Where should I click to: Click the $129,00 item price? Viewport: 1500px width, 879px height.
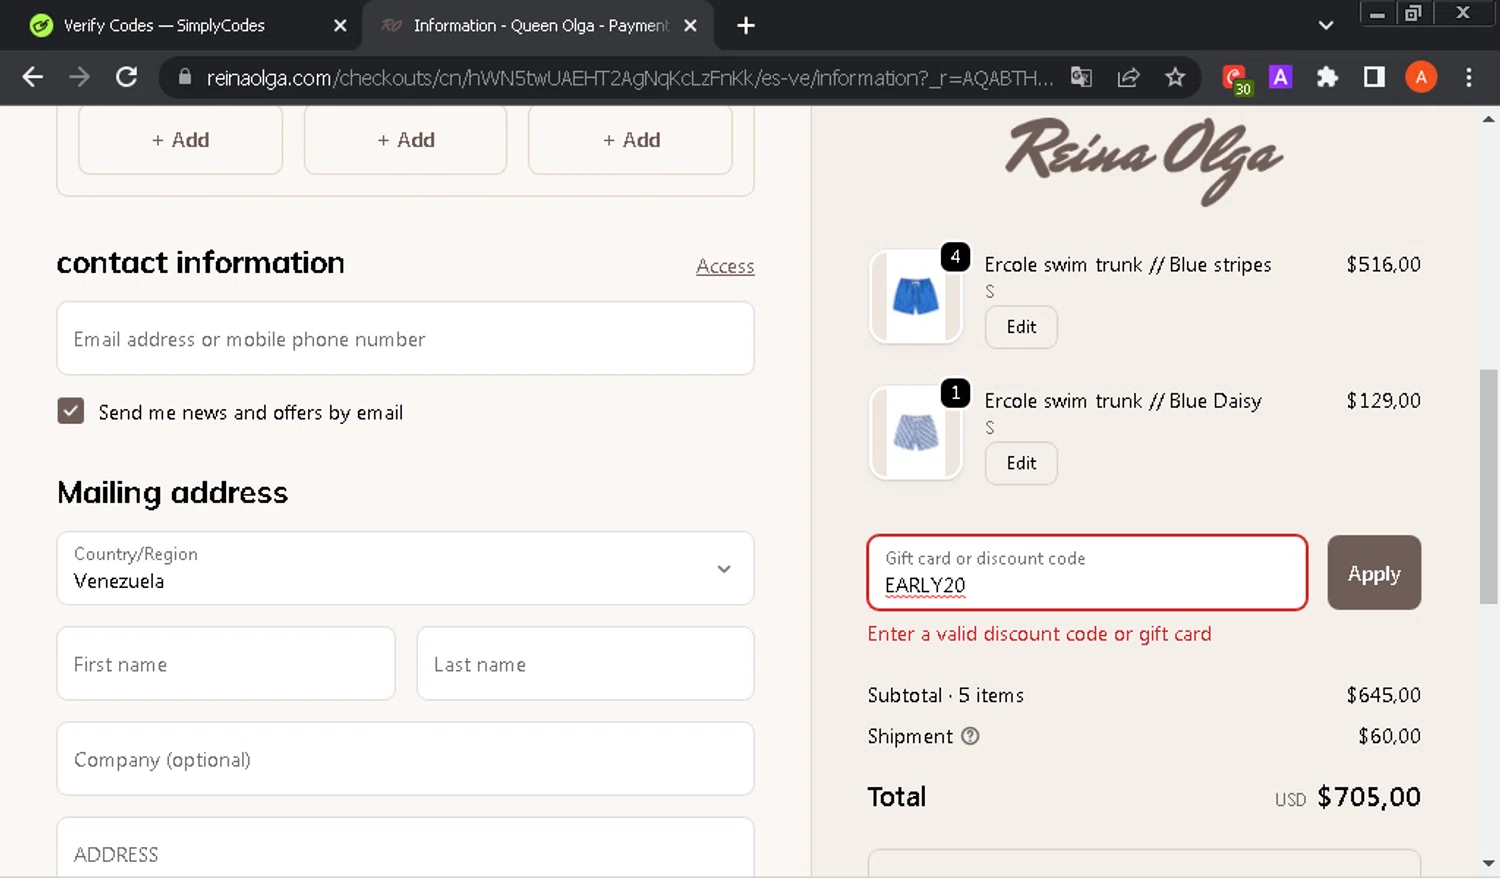tap(1383, 400)
